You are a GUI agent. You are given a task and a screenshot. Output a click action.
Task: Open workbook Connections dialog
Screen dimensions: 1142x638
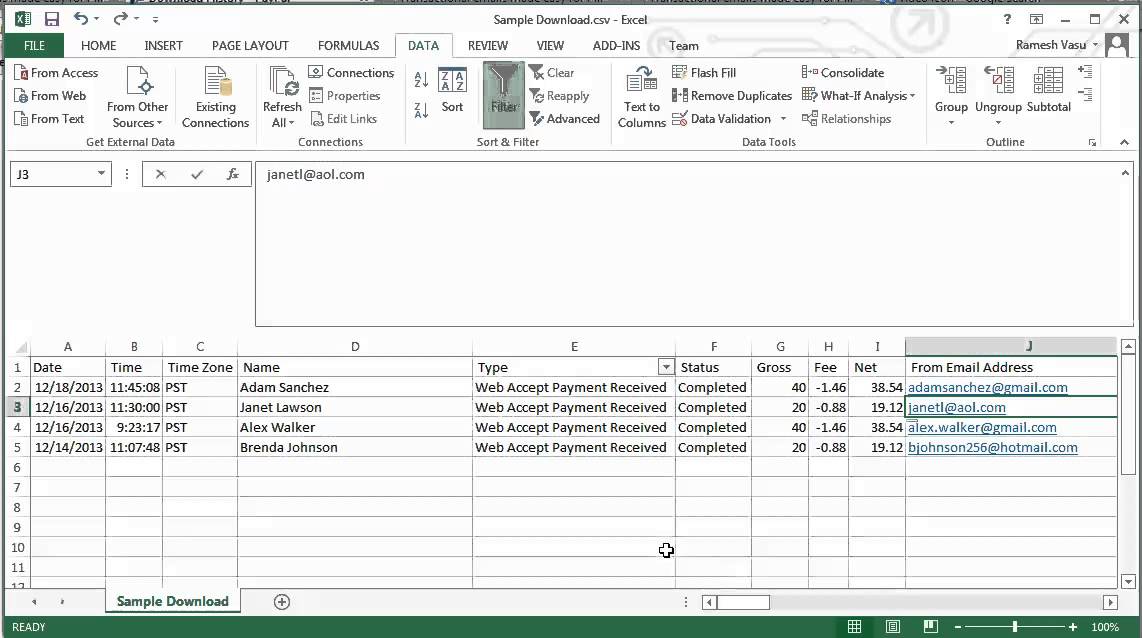click(x=352, y=73)
